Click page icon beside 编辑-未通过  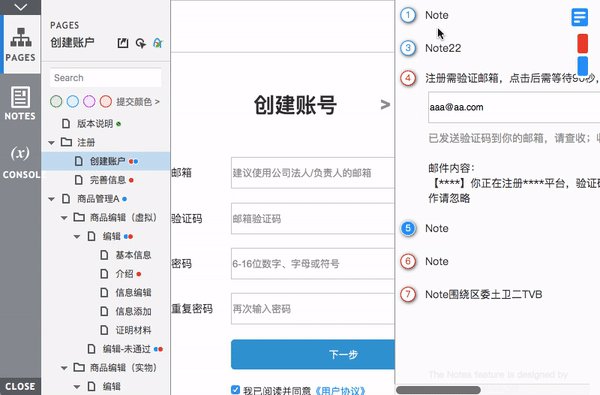click(x=91, y=349)
